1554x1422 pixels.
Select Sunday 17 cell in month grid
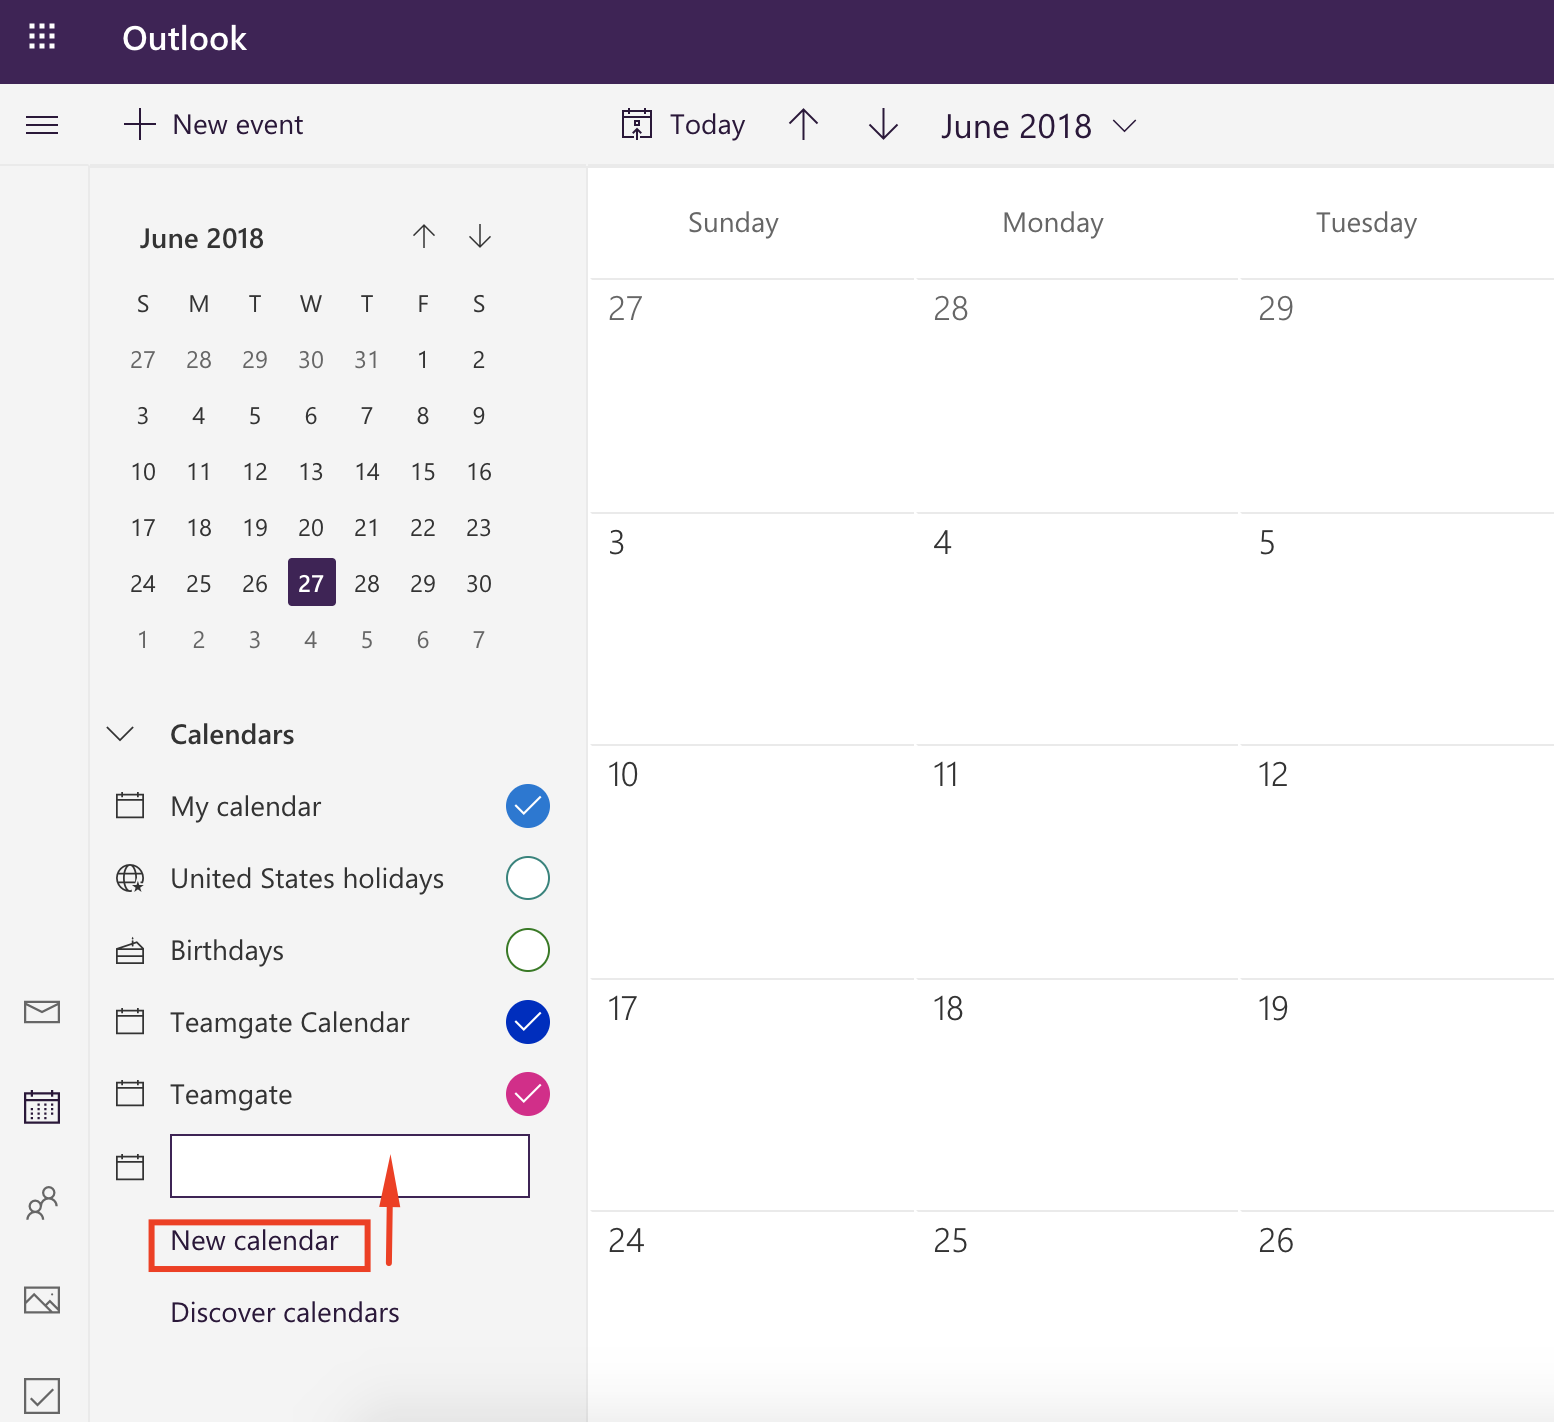point(752,1095)
